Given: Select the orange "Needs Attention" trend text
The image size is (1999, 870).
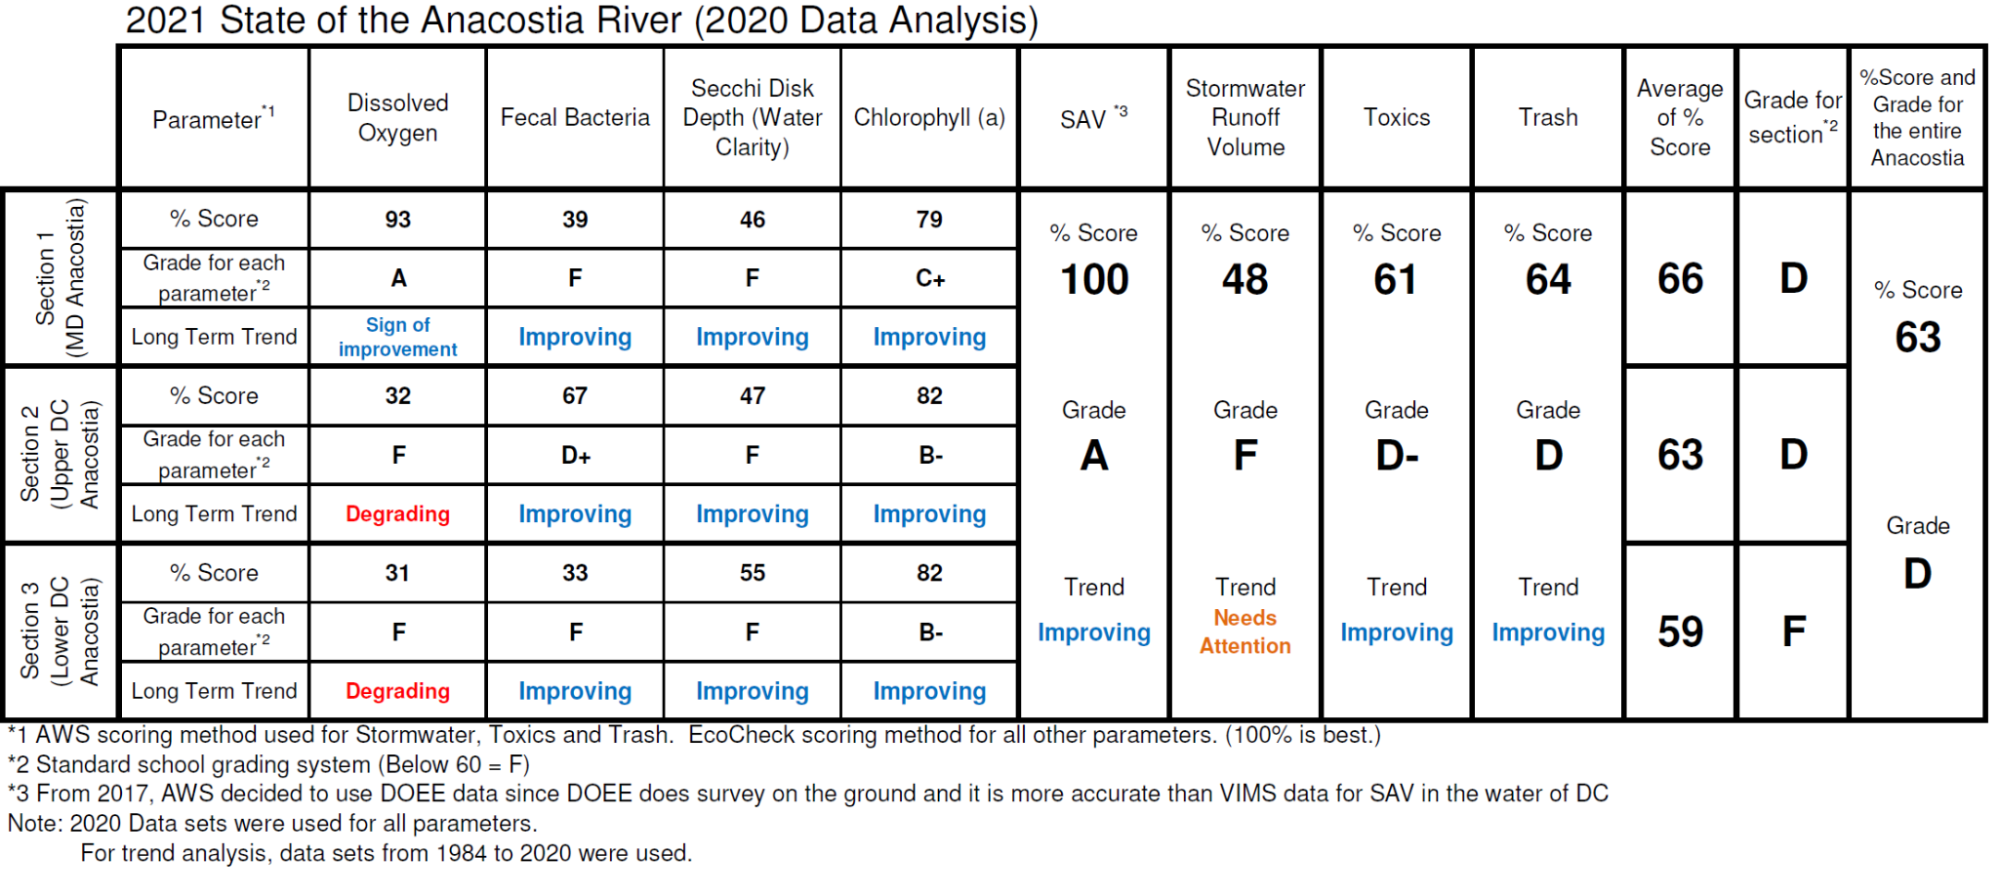Looking at the screenshot, I should [x=1245, y=632].
